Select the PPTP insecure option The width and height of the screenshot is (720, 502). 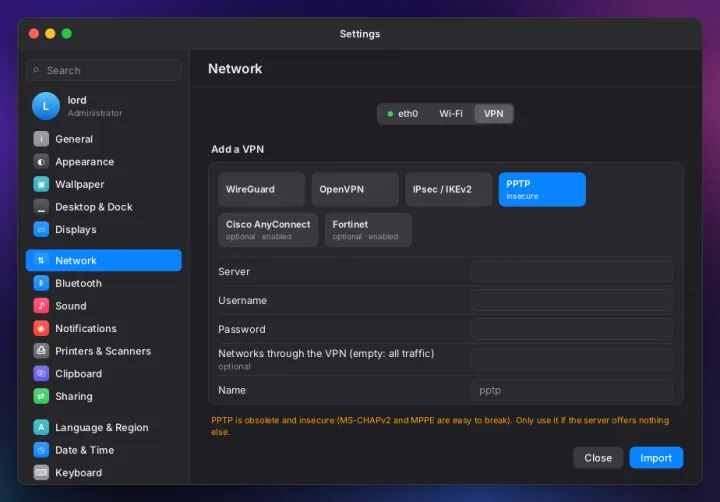(x=542, y=189)
